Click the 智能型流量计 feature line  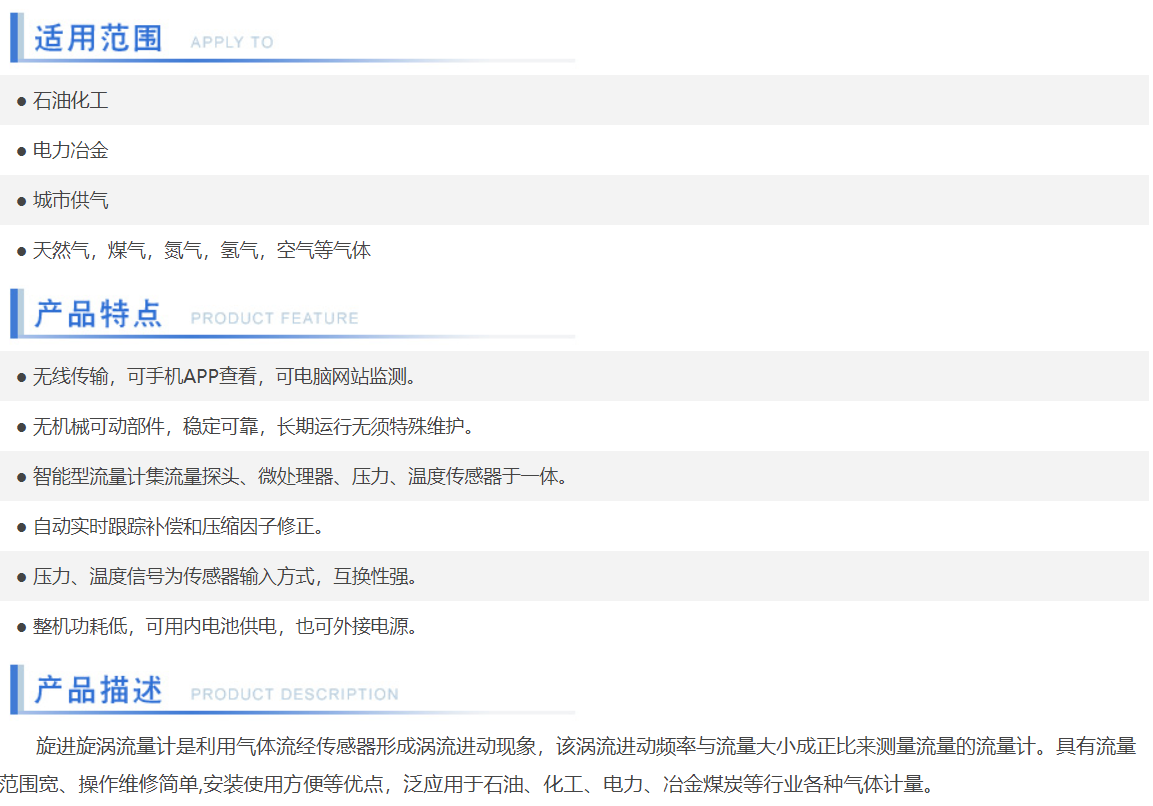(x=300, y=477)
